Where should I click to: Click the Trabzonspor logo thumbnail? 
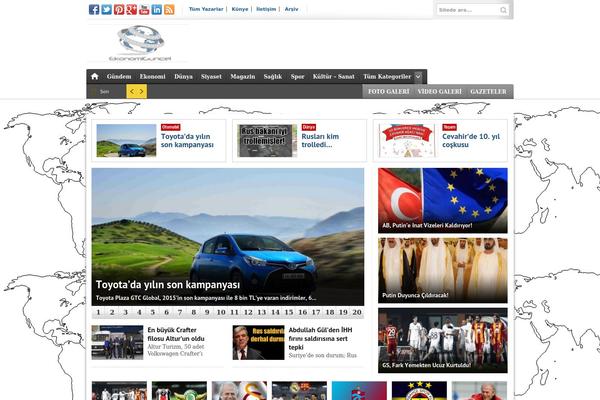point(359,390)
